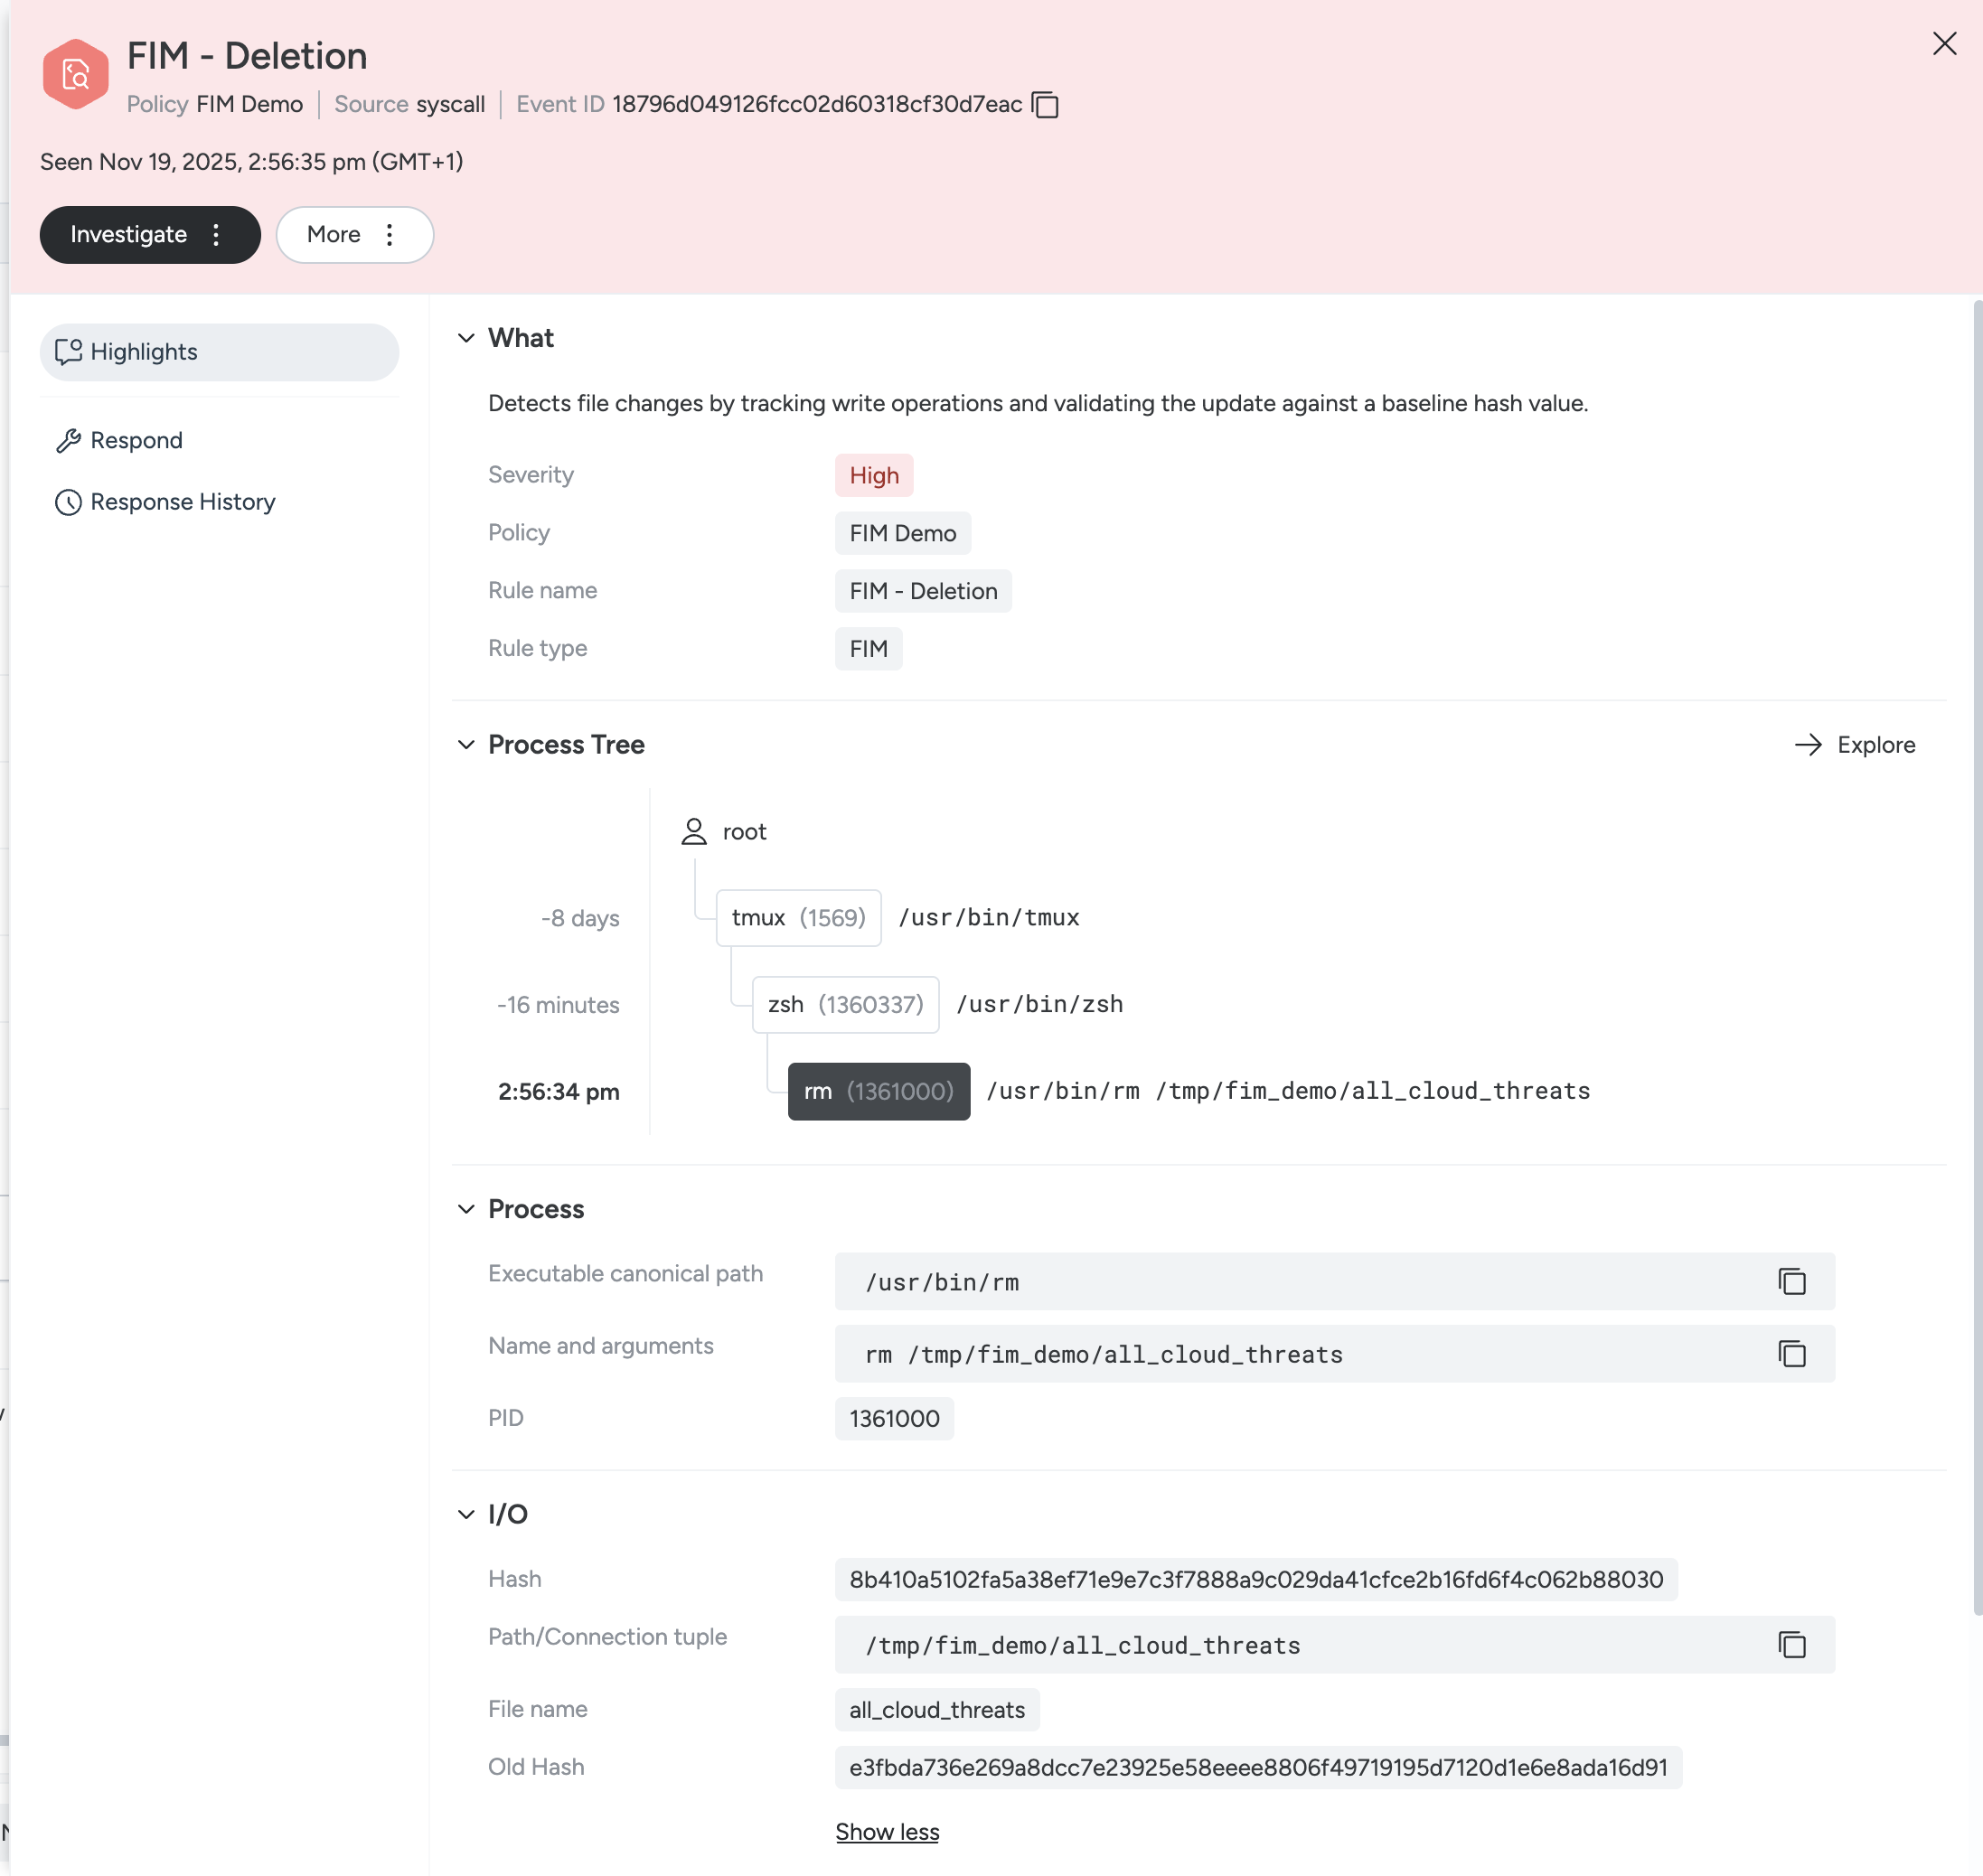Copy the executable canonical path
This screenshot has width=1983, height=1876.
pyautogui.click(x=1791, y=1281)
